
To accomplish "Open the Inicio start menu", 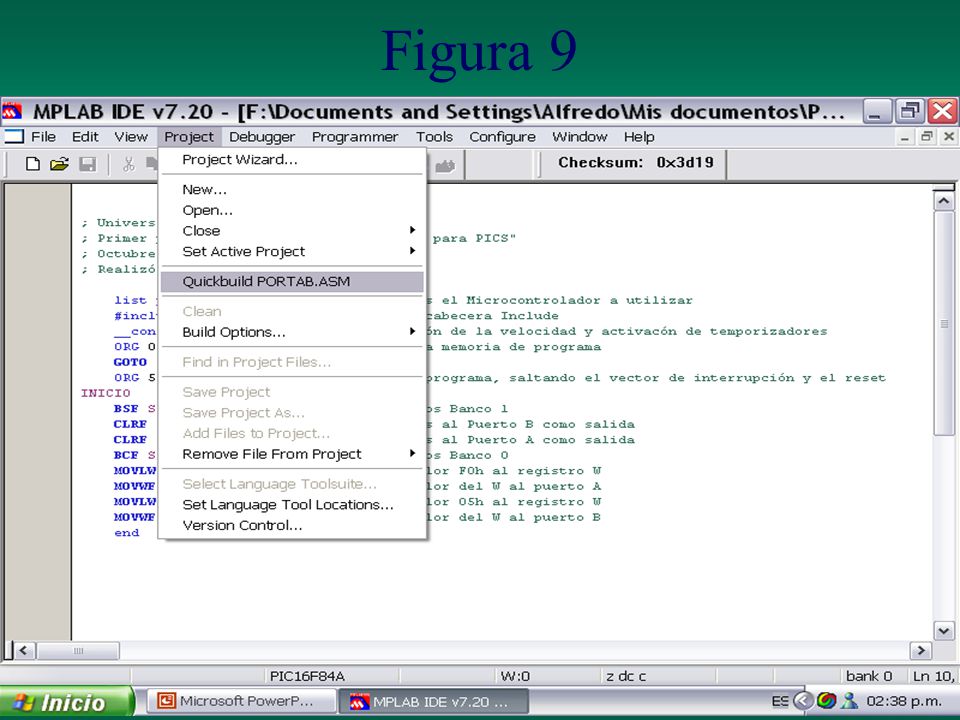I will tap(66, 702).
